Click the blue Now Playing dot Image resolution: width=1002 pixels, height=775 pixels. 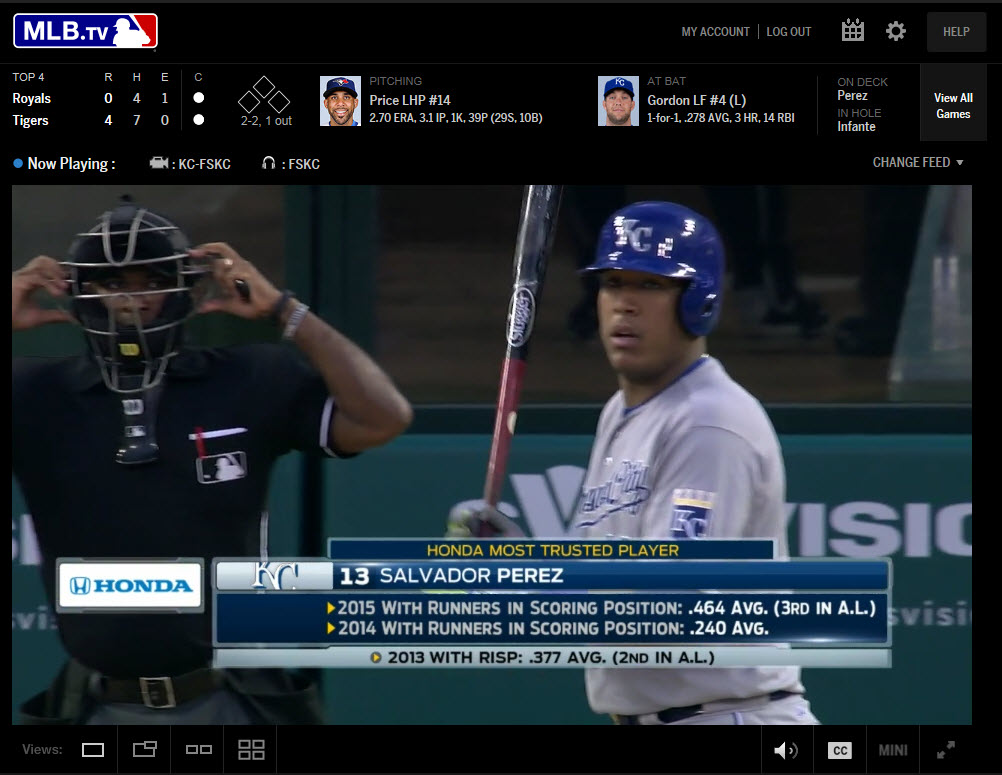click(x=18, y=163)
